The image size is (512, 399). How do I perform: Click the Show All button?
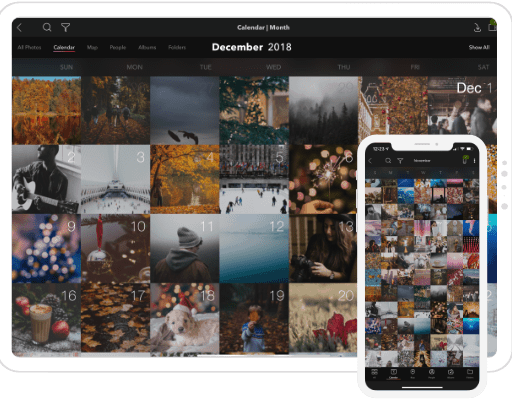pos(479,47)
